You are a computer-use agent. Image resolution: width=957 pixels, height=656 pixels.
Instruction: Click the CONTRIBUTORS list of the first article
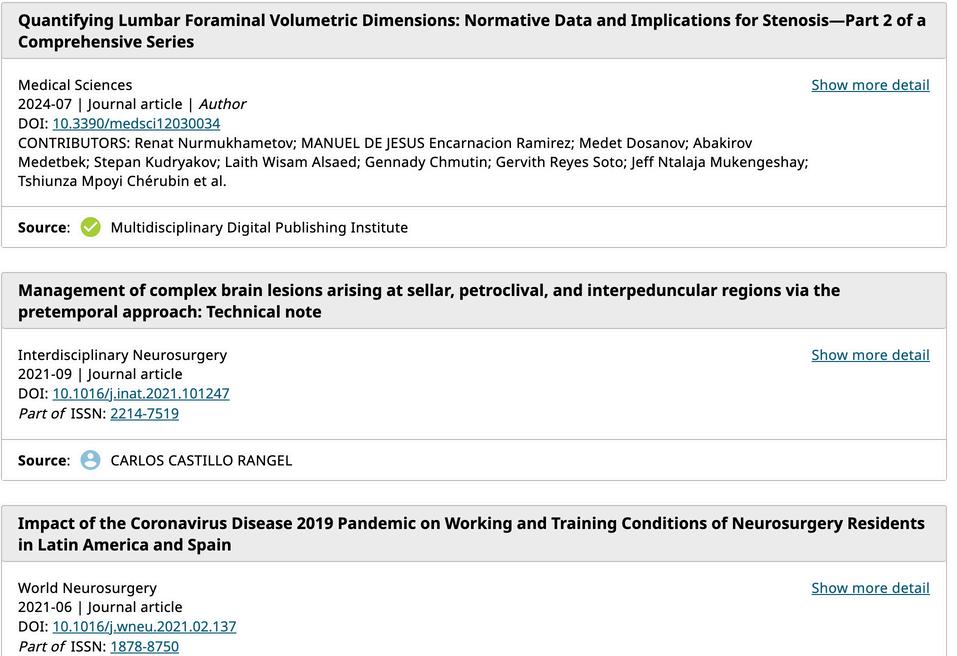point(412,162)
